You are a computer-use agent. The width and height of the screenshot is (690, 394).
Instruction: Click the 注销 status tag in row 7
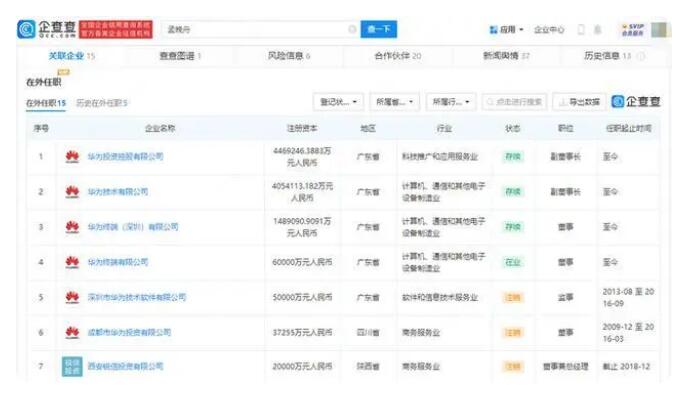(513, 366)
